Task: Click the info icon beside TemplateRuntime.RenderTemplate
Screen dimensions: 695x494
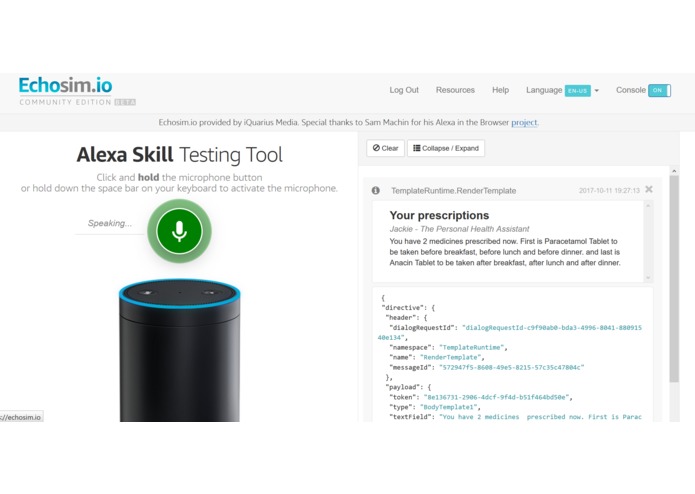Action: [x=375, y=191]
